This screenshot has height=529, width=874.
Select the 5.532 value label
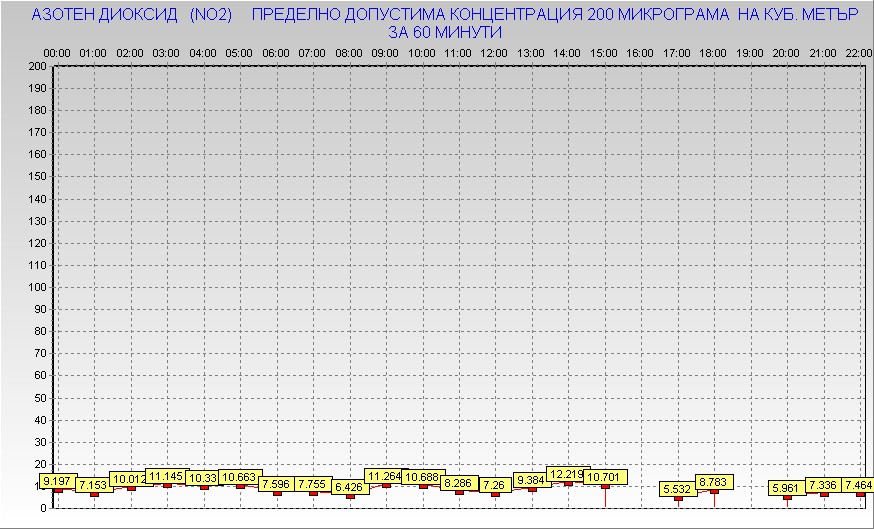(678, 489)
